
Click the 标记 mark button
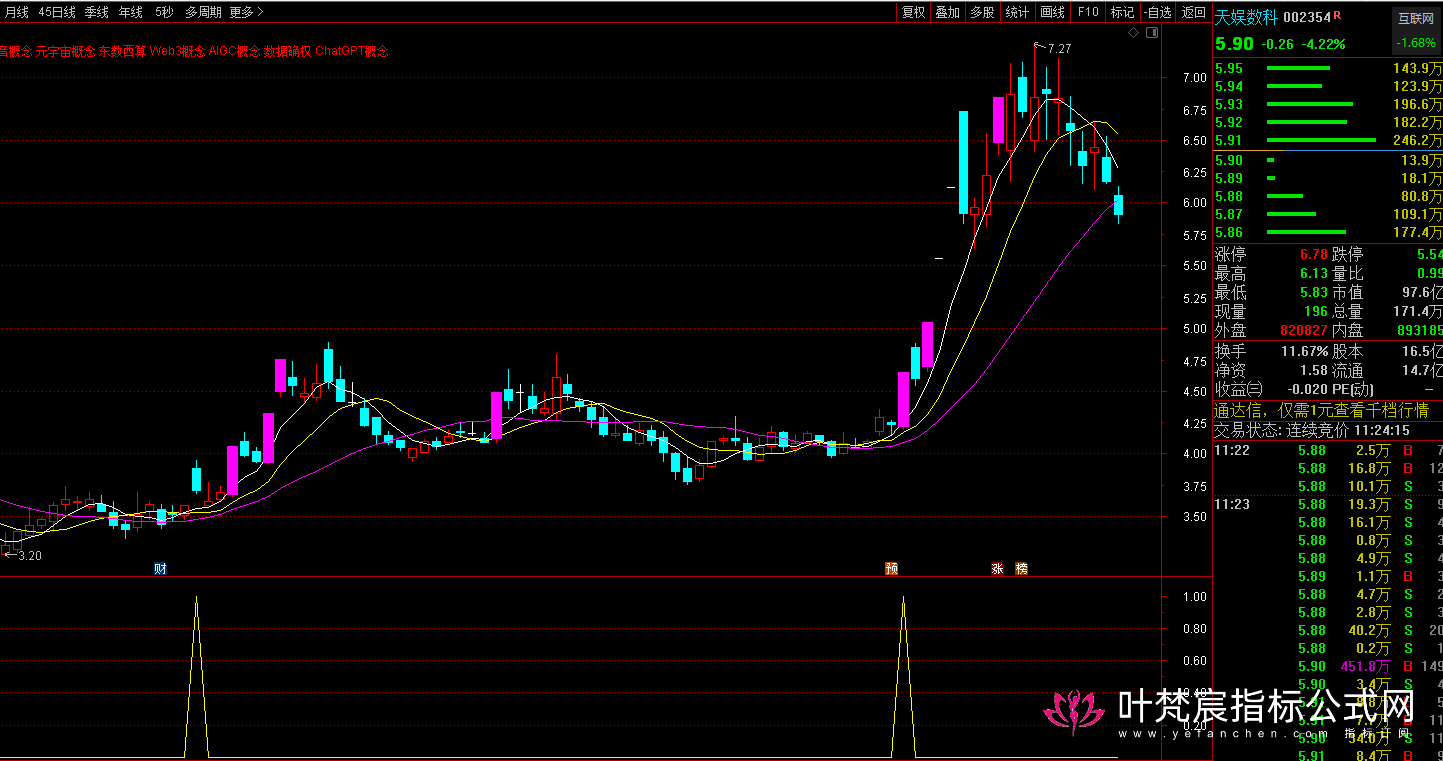(1122, 12)
